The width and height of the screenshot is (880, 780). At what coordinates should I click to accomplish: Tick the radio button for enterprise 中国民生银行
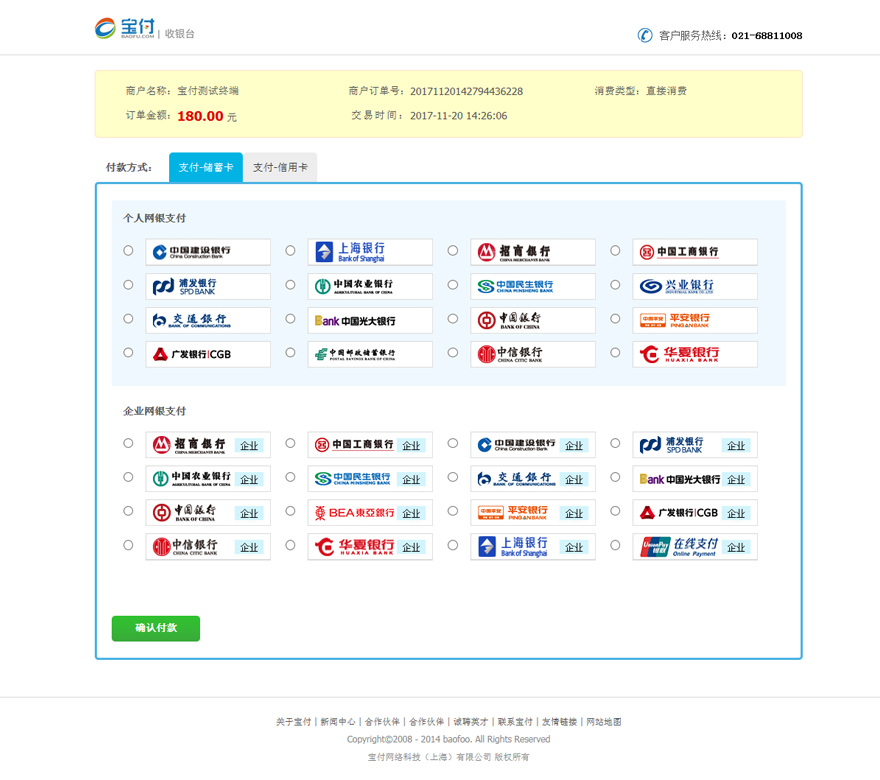290,477
